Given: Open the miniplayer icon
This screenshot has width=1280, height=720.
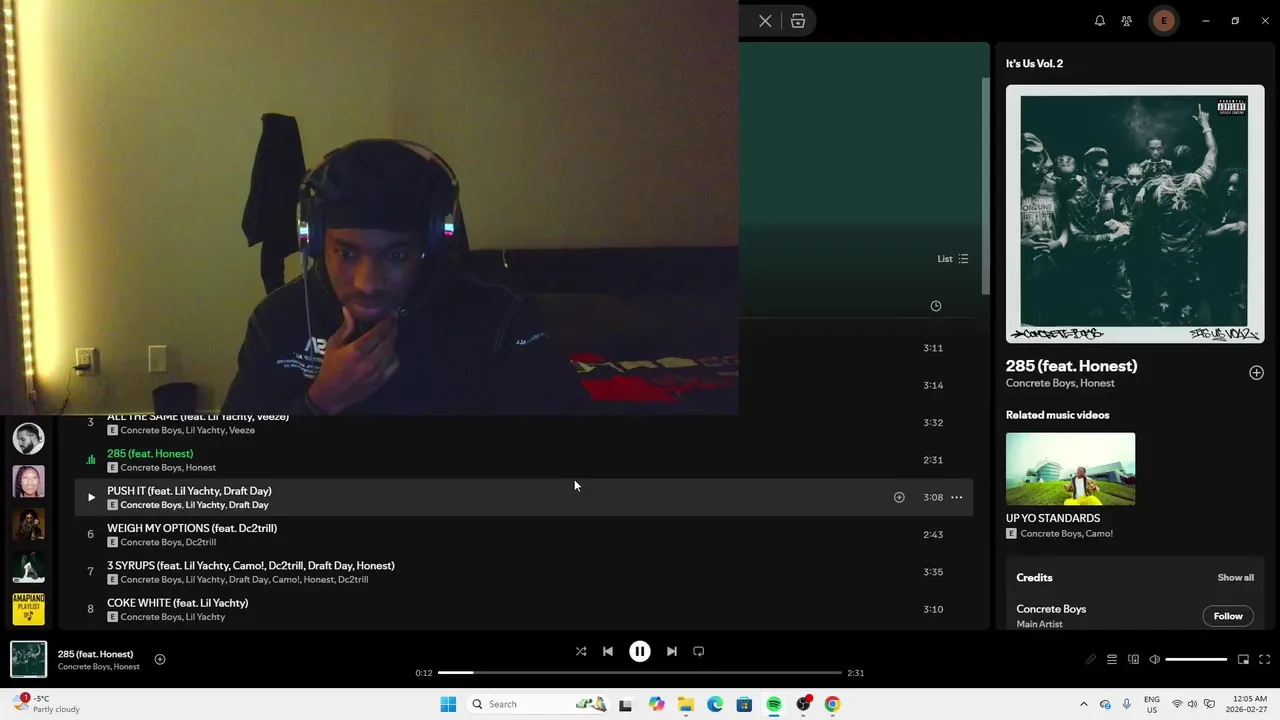Looking at the screenshot, I should click(1243, 659).
